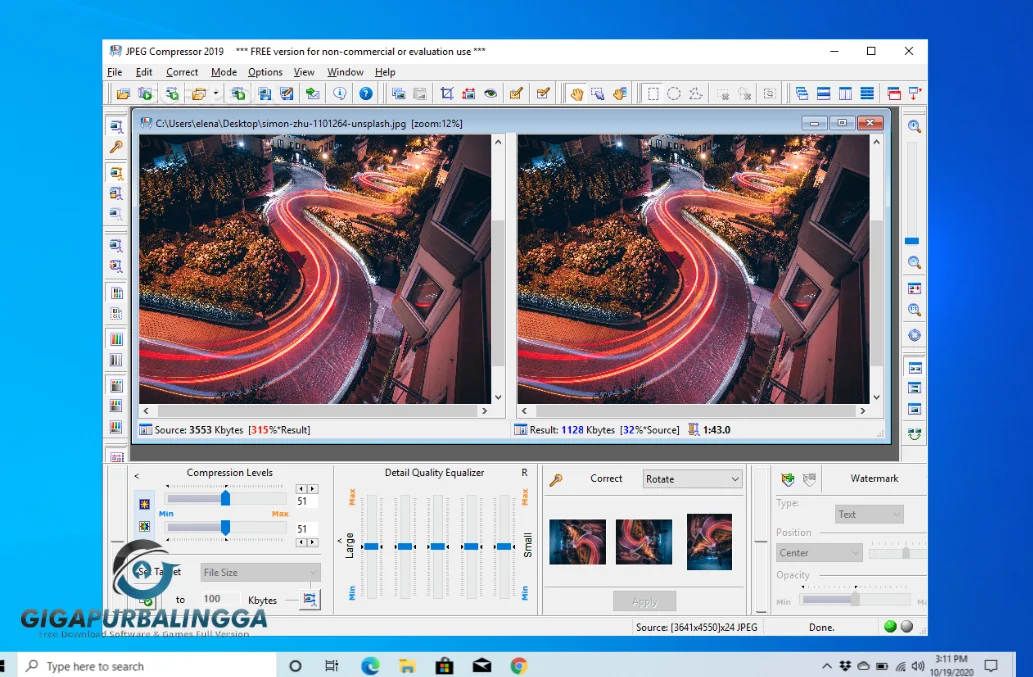Select the rectangular selection tool
Screen dimensions: 1033x677
click(x=653, y=94)
